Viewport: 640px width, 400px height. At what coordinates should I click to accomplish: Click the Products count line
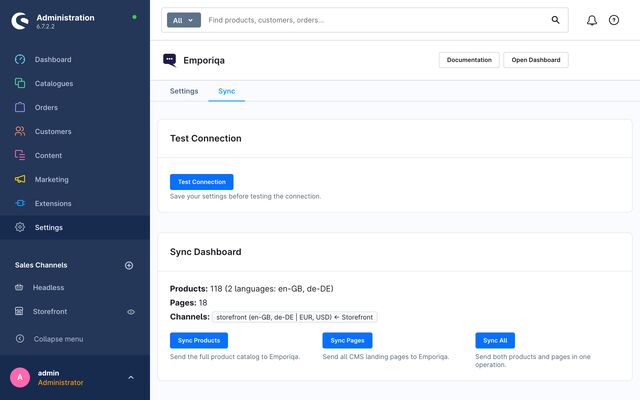(x=252, y=289)
